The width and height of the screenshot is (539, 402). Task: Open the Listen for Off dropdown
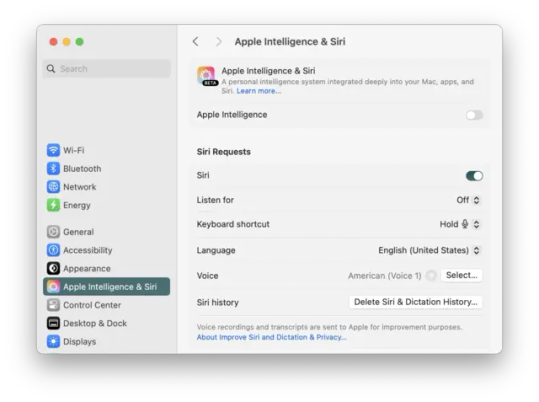point(468,200)
